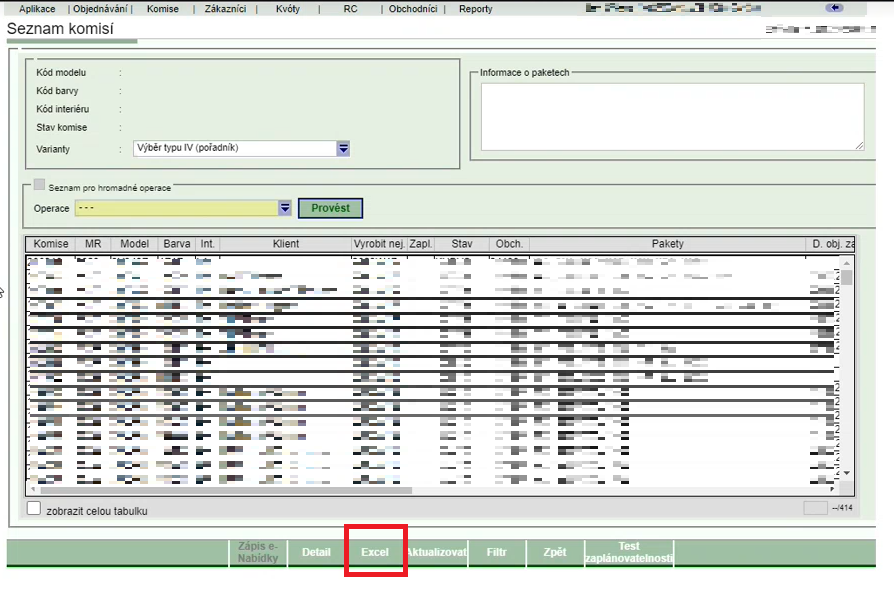The image size is (894, 592).
Task: Sort by the Klient column header
Action: (x=285, y=244)
